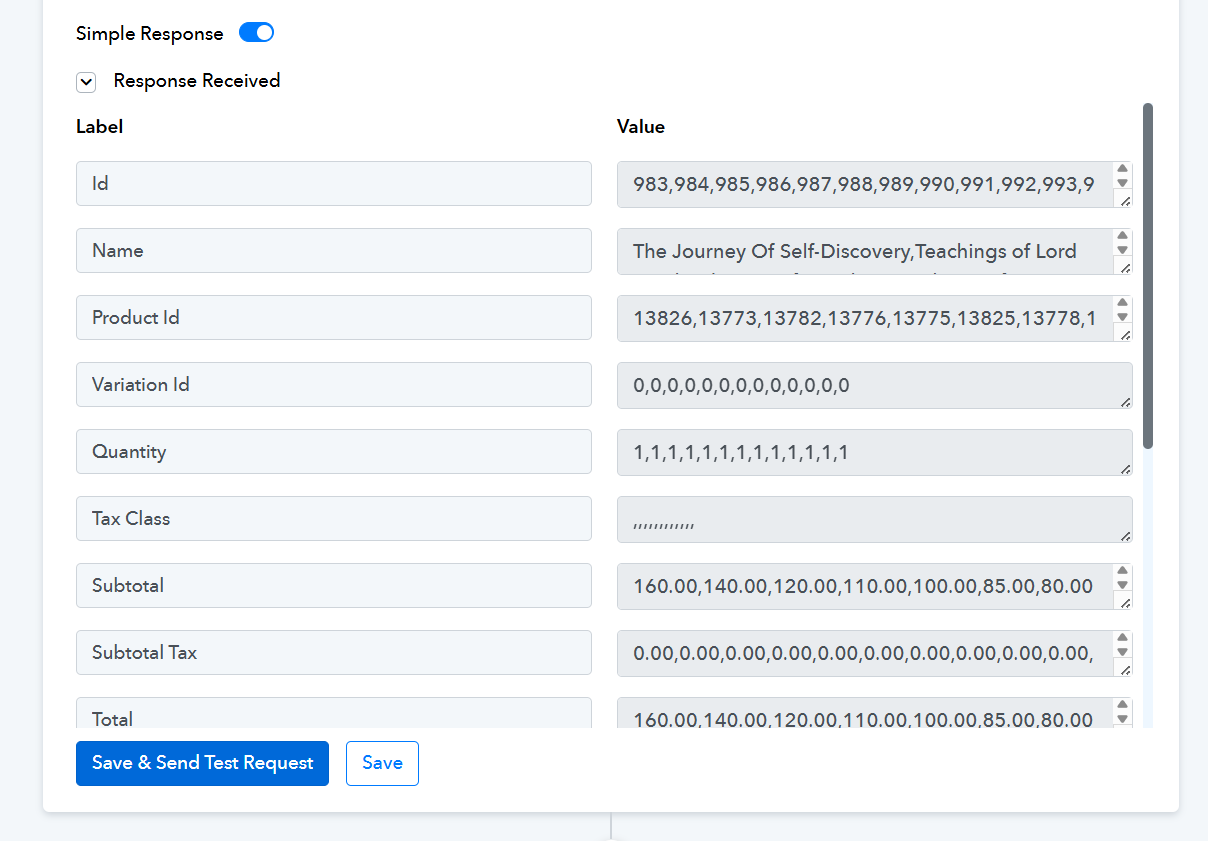Click resize handle of Tax Class value
This screenshot has width=1208, height=841.
pos(1125,535)
